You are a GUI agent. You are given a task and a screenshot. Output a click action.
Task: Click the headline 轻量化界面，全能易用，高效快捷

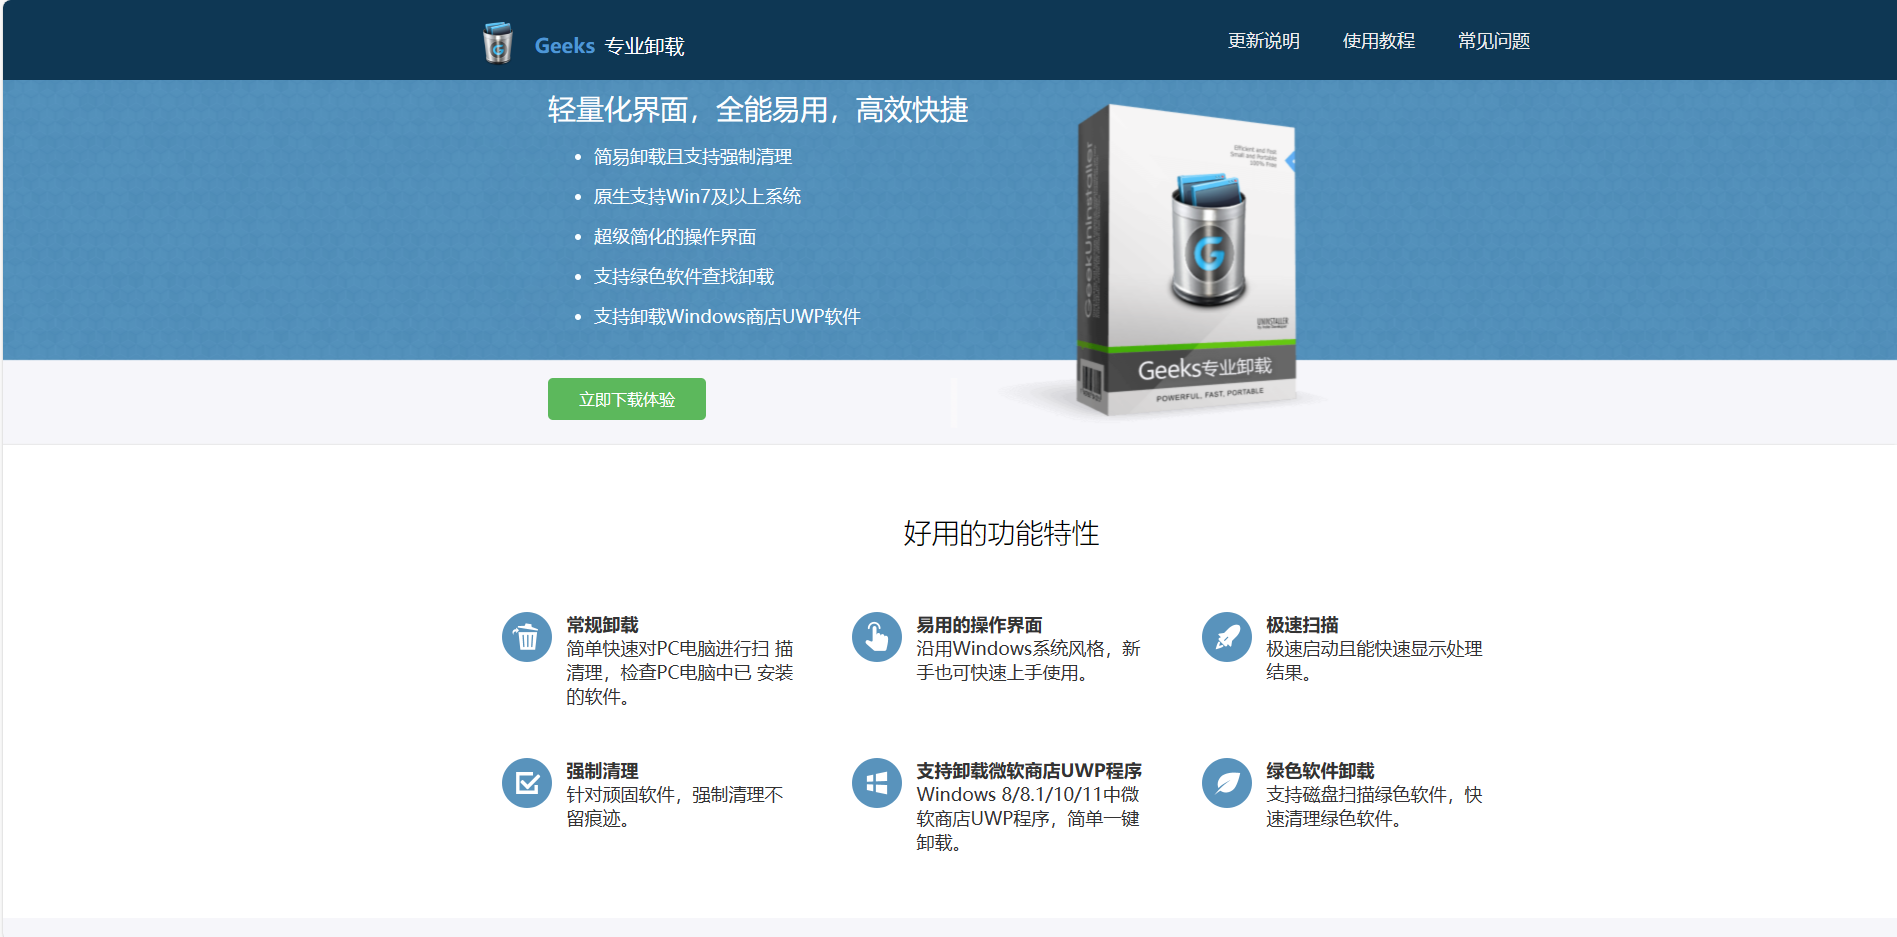pos(758,110)
